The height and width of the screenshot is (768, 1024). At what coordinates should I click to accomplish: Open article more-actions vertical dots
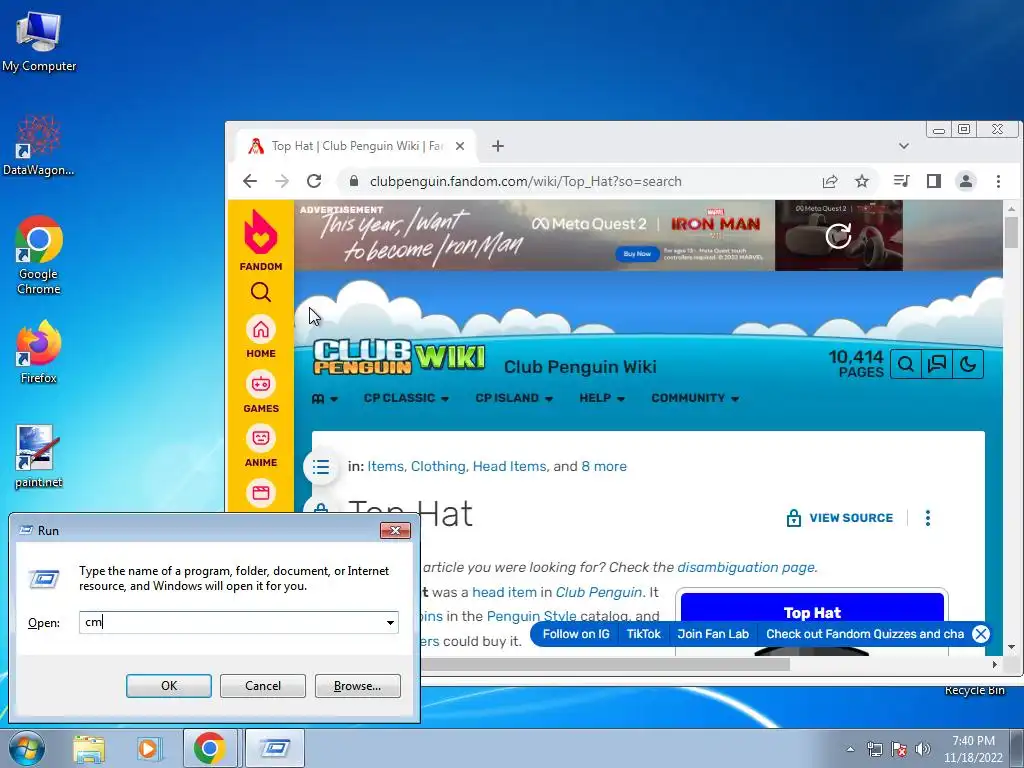[x=927, y=518]
